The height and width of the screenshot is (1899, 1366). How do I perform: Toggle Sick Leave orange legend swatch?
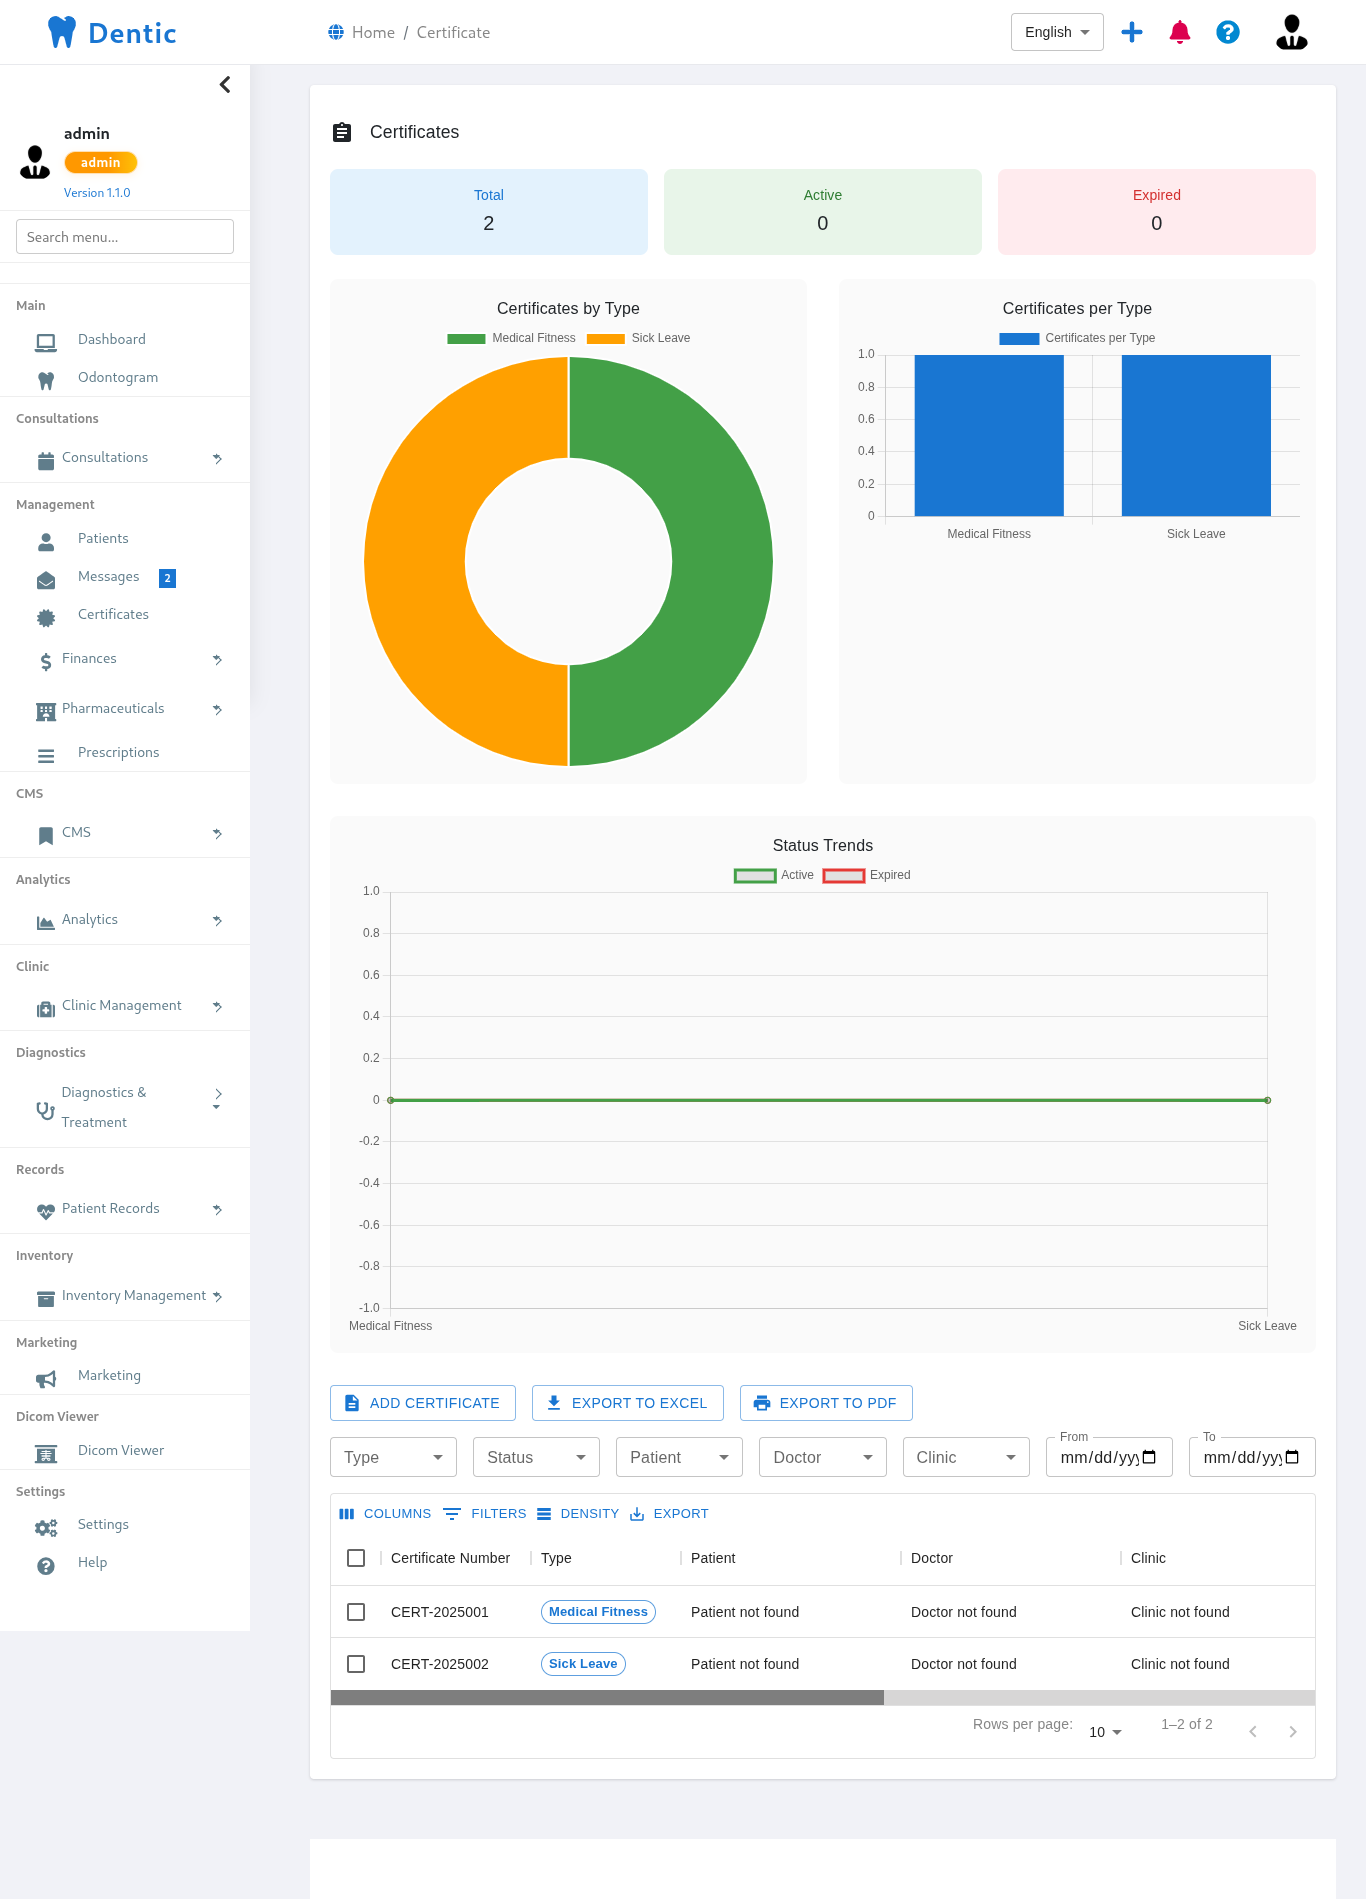(605, 339)
